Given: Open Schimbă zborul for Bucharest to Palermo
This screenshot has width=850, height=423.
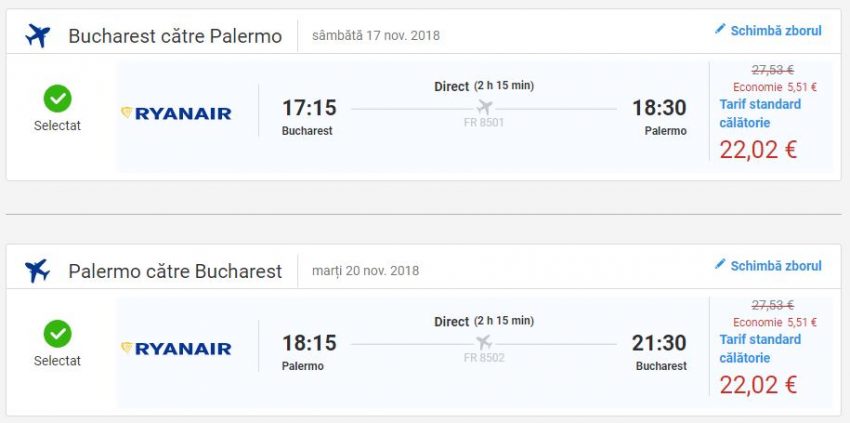Looking at the screenshot, I should 776,31.
